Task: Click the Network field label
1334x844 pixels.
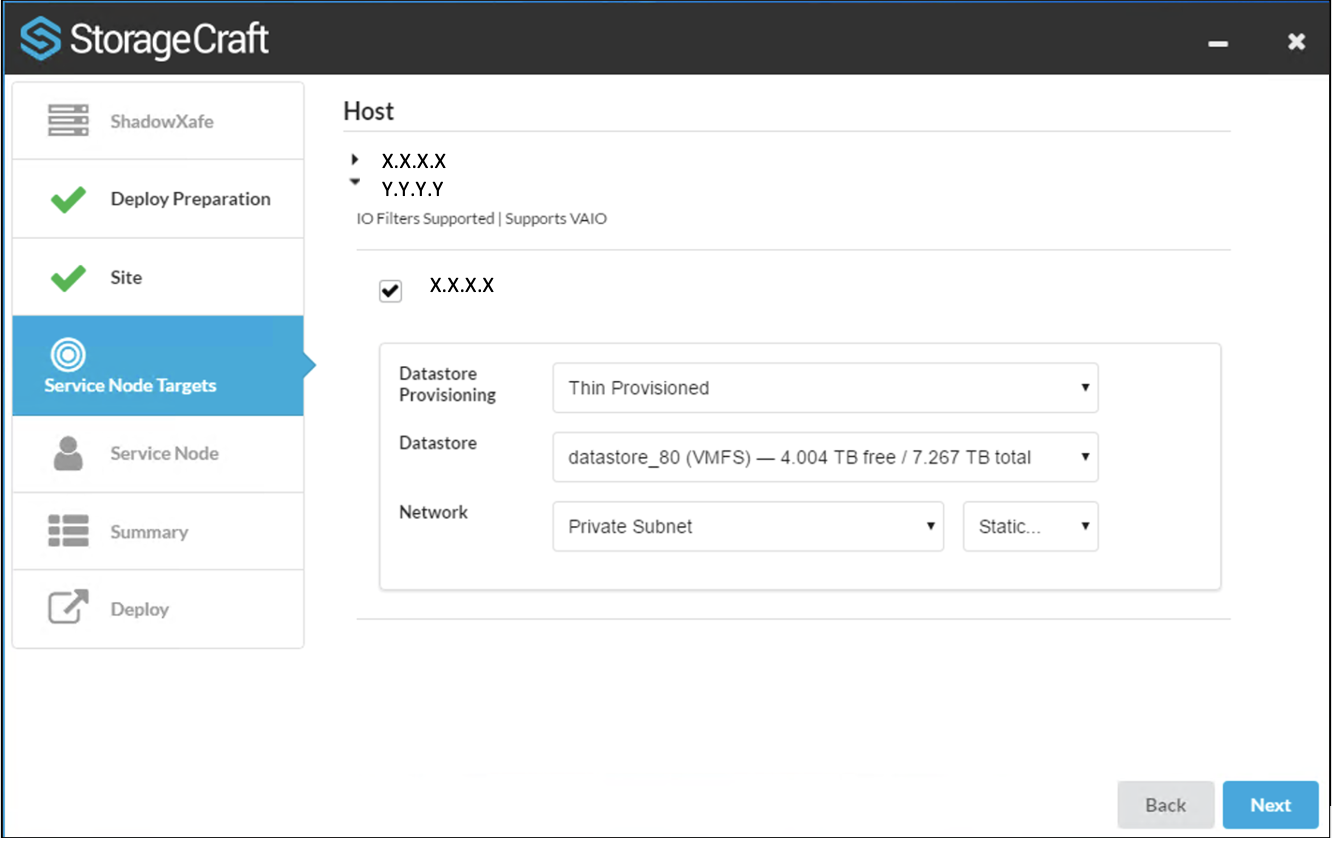Action: 434,512
